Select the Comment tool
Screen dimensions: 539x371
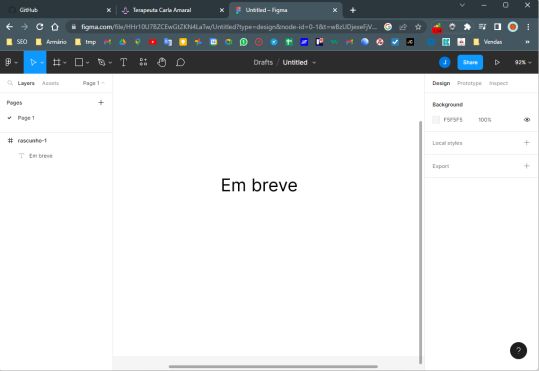(x=180, y=62)
